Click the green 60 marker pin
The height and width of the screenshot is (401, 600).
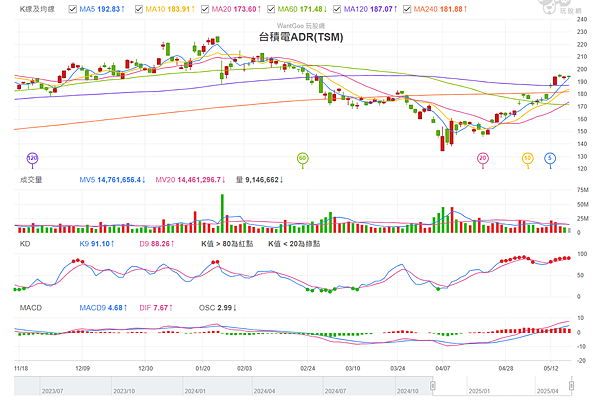303,160
